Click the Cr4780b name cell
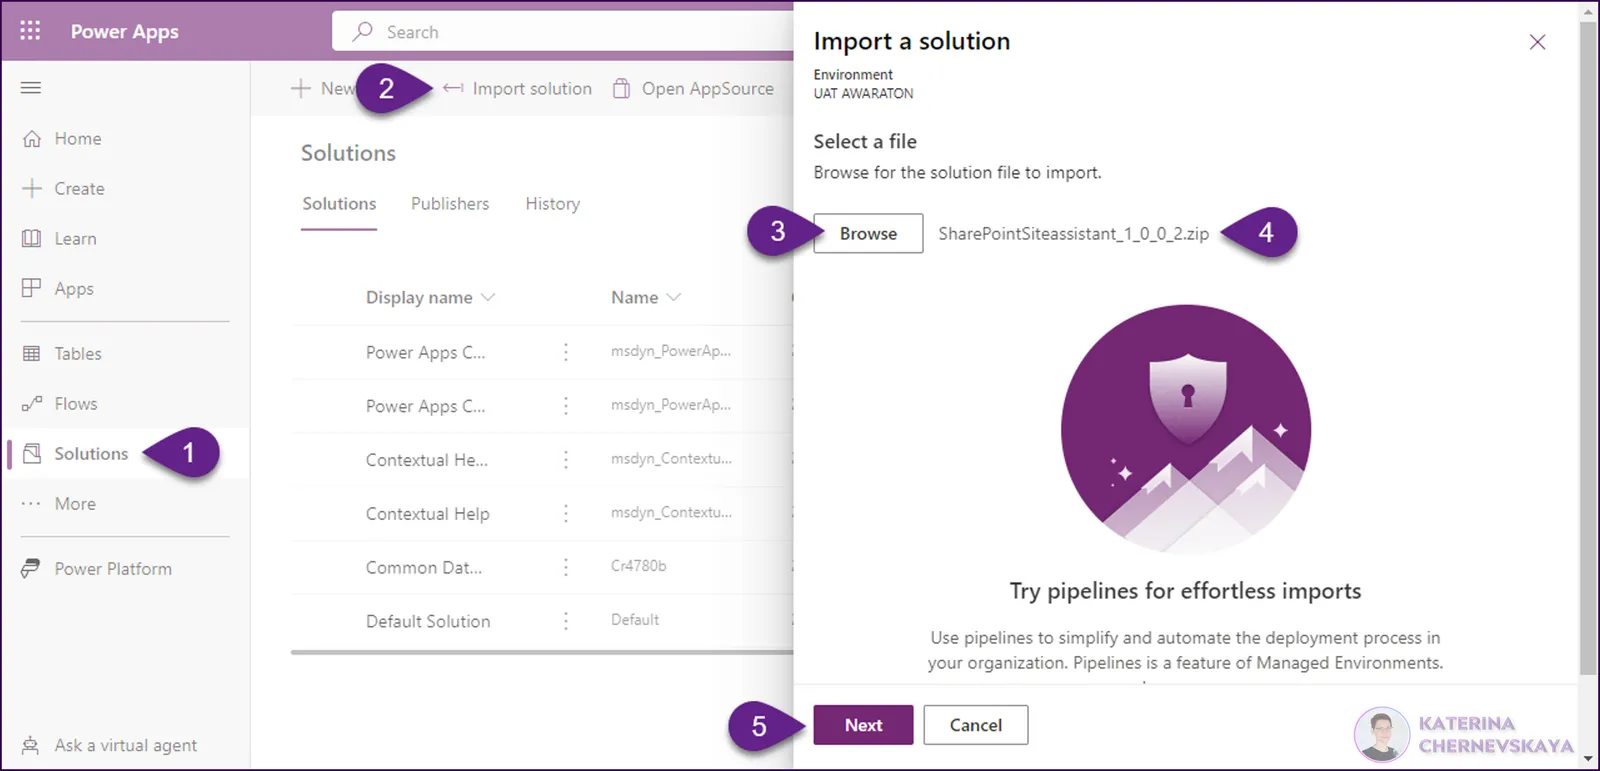This screenshot has height=771, width=1600. [638, 566]
